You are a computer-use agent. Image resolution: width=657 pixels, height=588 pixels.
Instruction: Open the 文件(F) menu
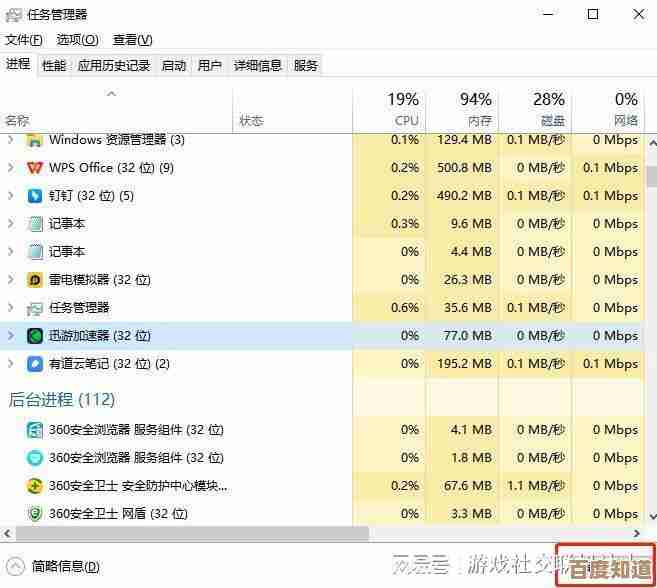pos(24,40)
